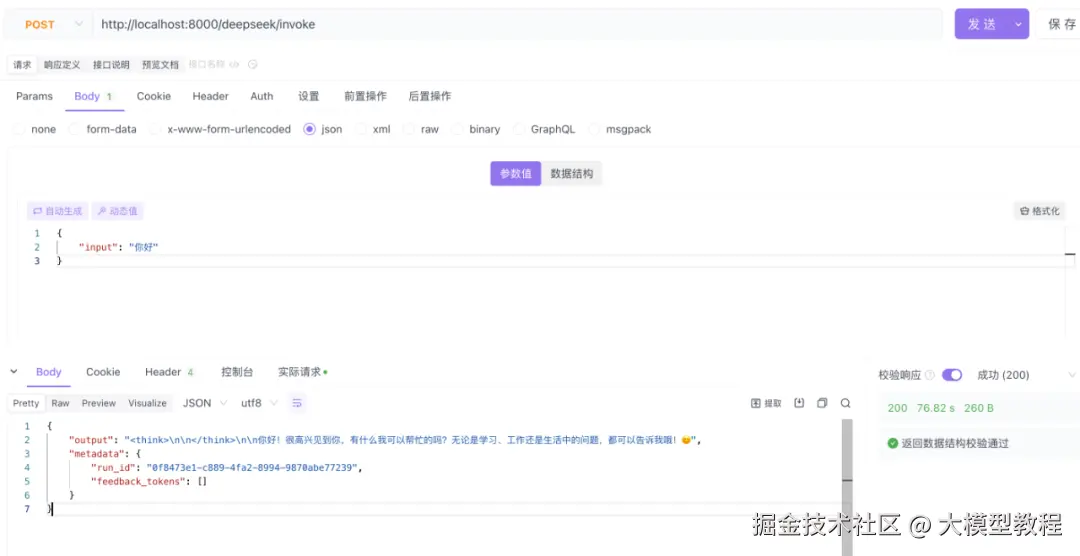The image size is (1080, 556).
Task: Download the response with the save icon
Action: (799, 403)
